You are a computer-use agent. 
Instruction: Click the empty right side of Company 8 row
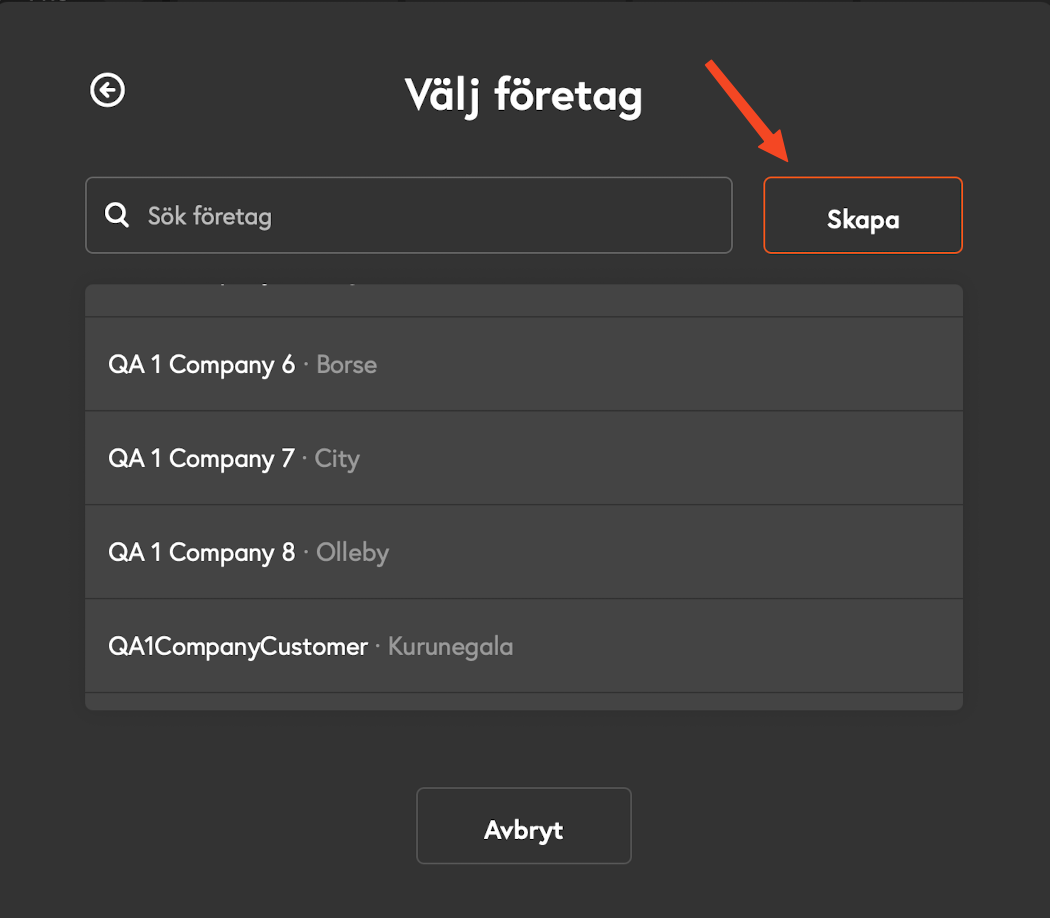point(675,552)
